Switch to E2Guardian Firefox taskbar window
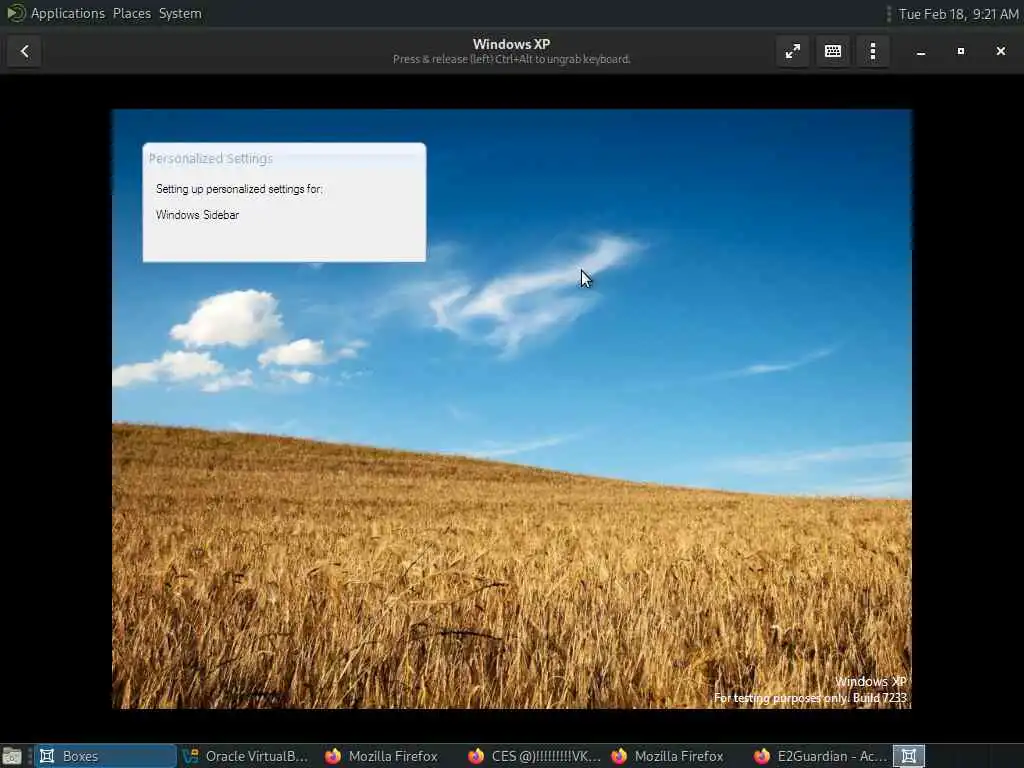The height and width of the screenshot is (768, 1024). 820,756
